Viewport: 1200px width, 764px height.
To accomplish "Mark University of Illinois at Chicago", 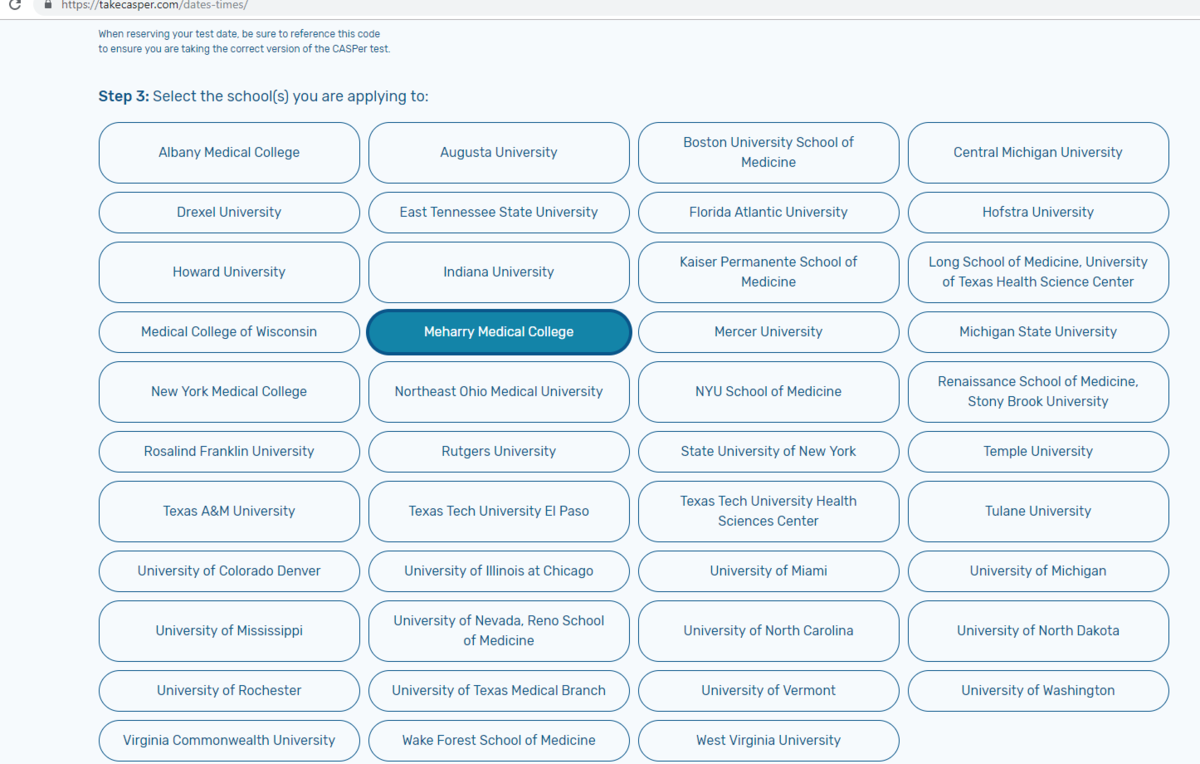I will tap(499, 571).
